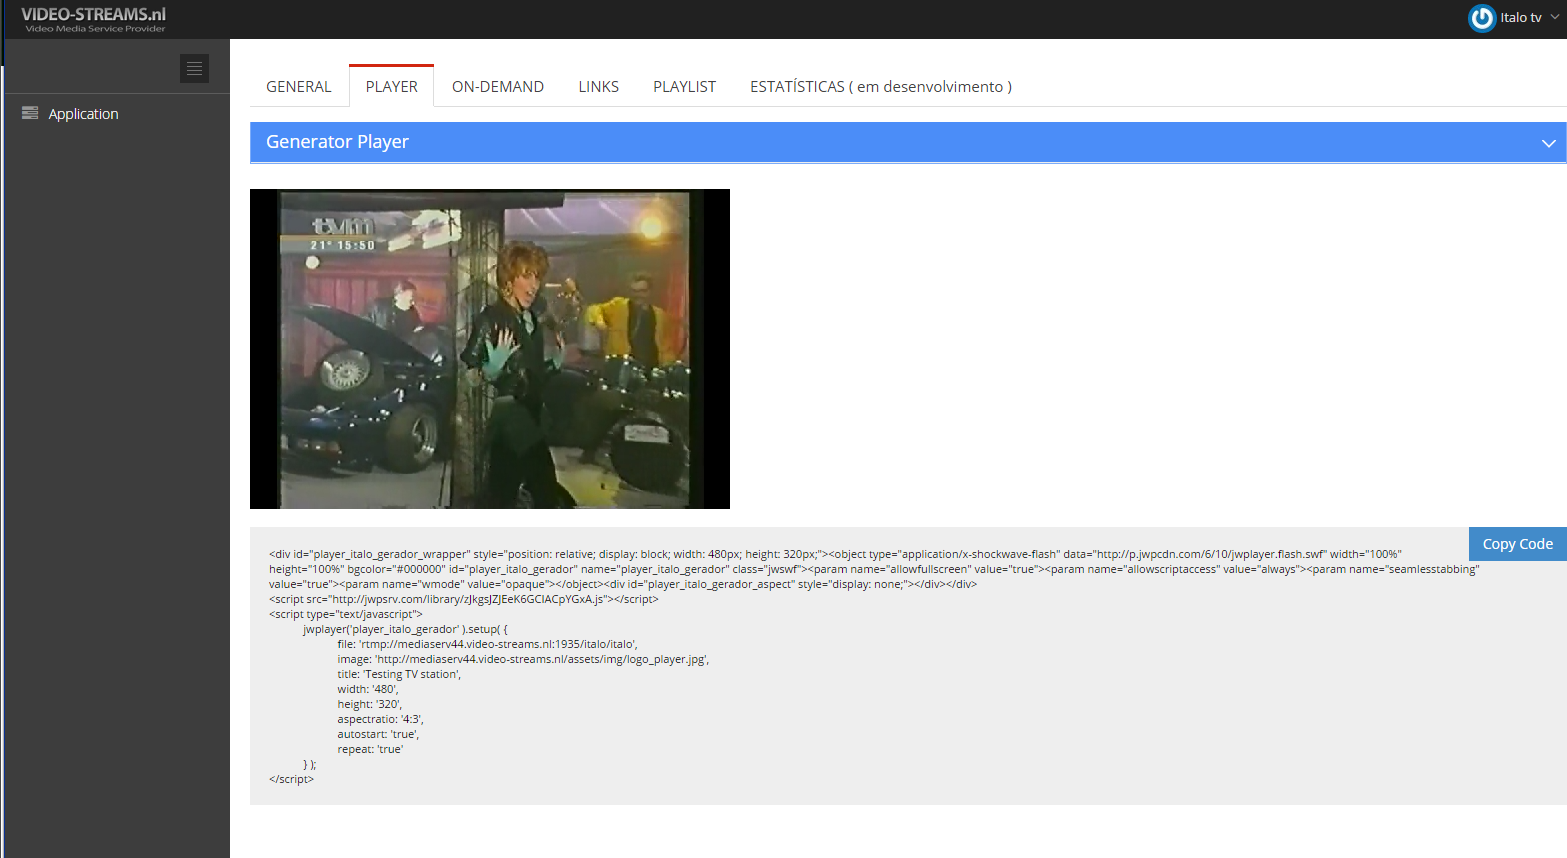The height and width of the screenshot is (858, 1567).
Task: Click the Copy Code button
Action: pyautogui.click(x=1517, y=544)
